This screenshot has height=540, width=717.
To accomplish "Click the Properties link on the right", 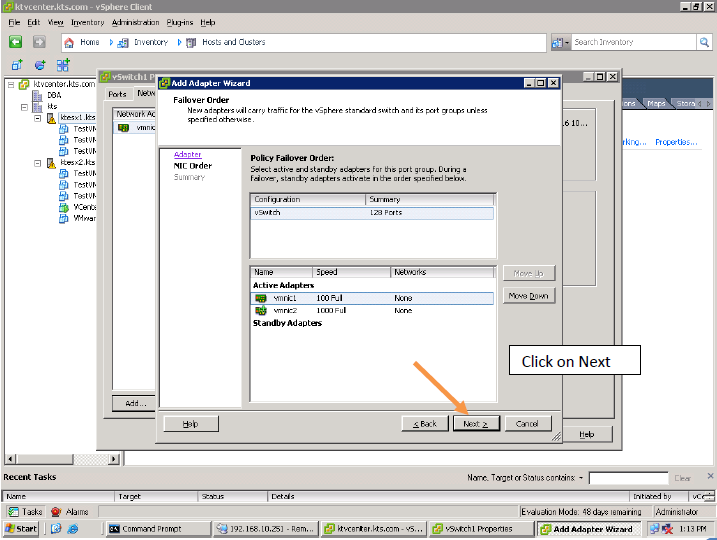I will coord(676,142).
